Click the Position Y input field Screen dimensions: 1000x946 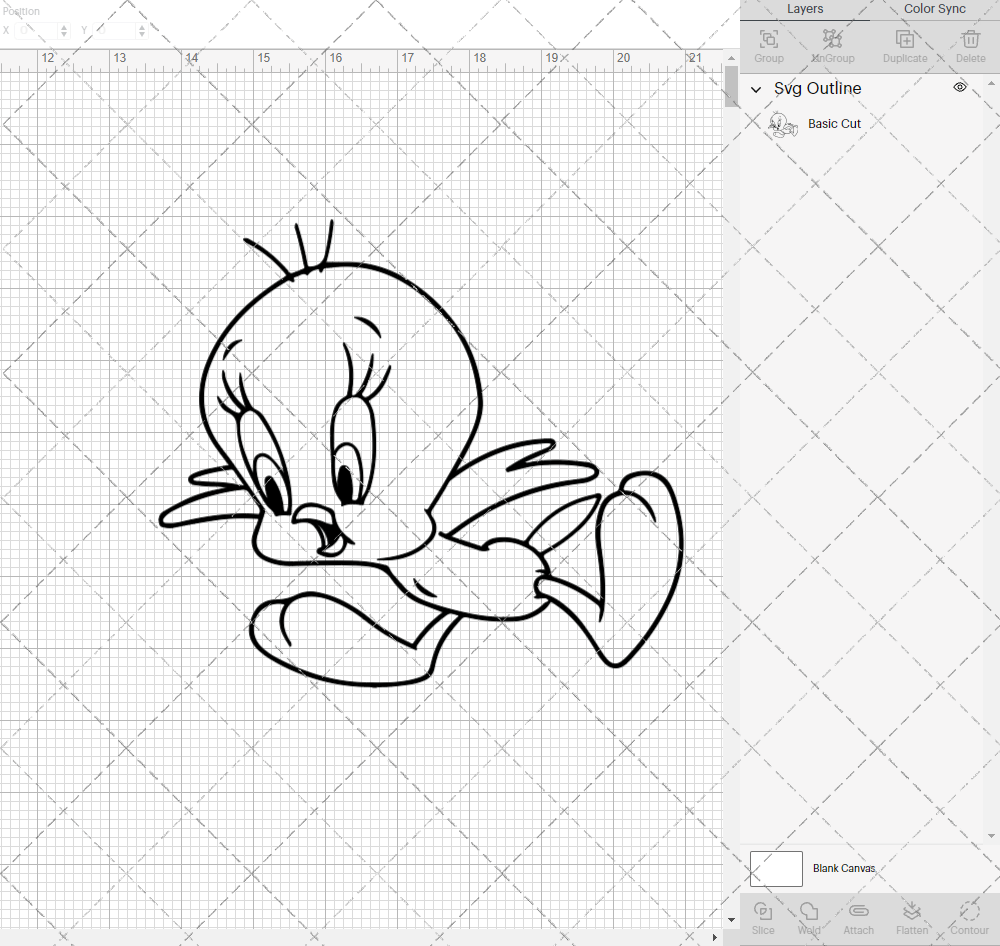[116, 30]
